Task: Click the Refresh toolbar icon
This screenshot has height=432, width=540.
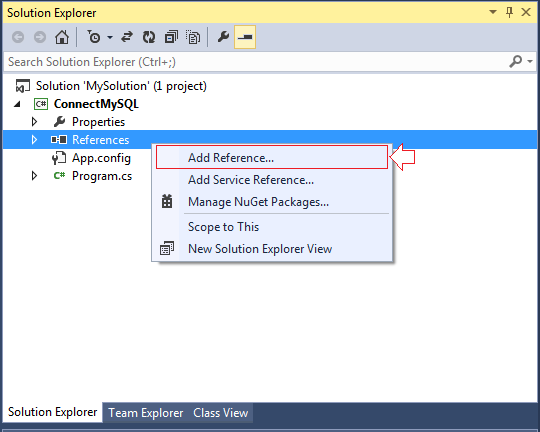Action: [x=149, y=37]
